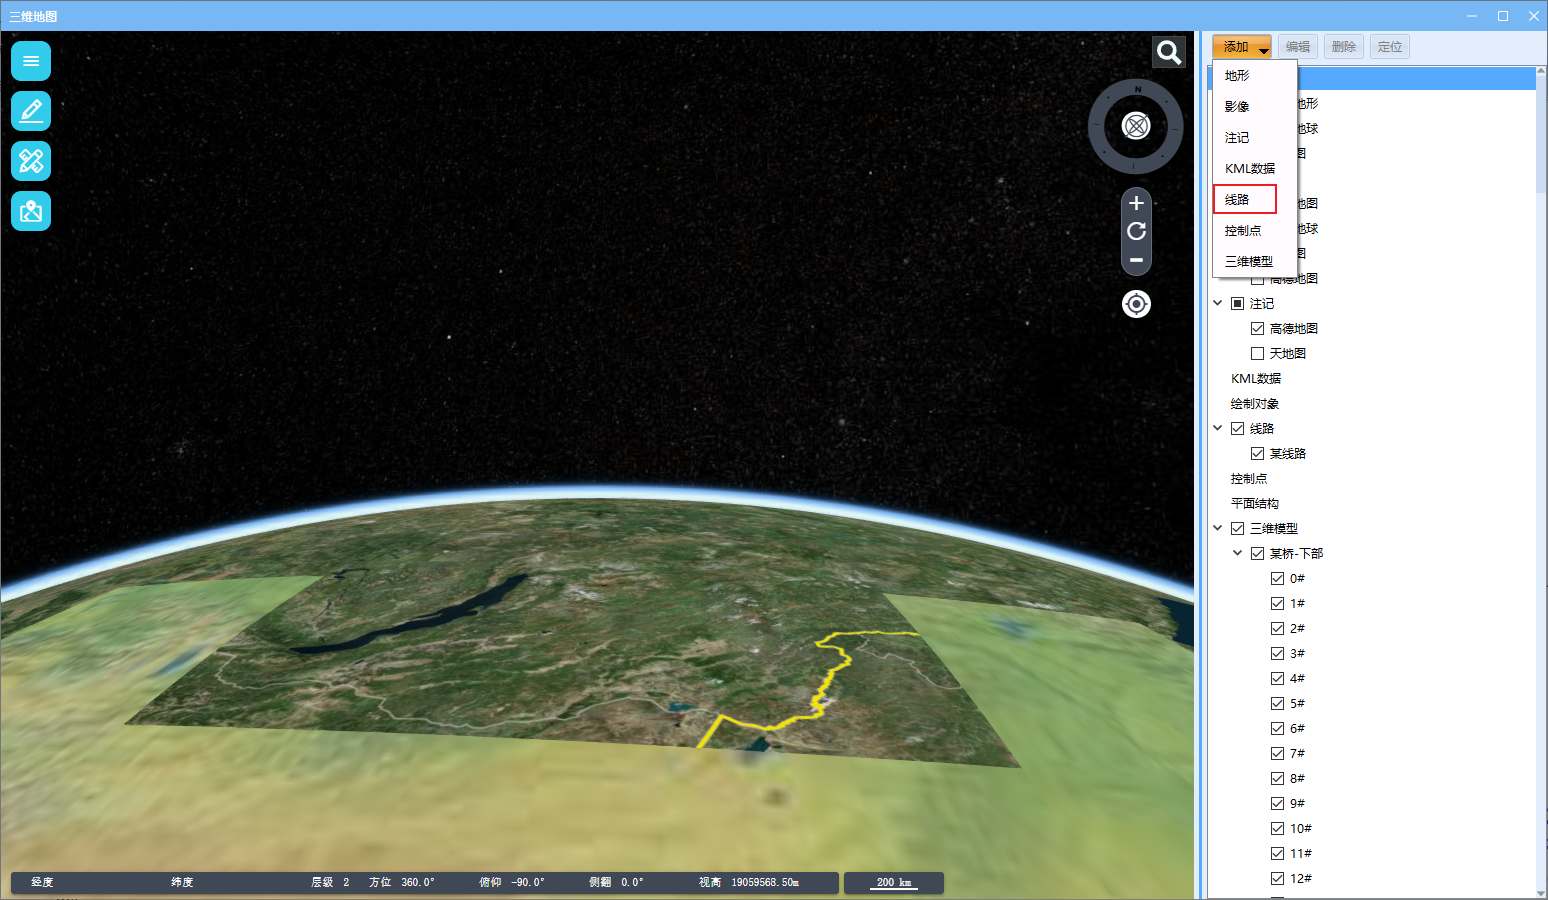Zoom out with the minus icon

click(1136, 260)
